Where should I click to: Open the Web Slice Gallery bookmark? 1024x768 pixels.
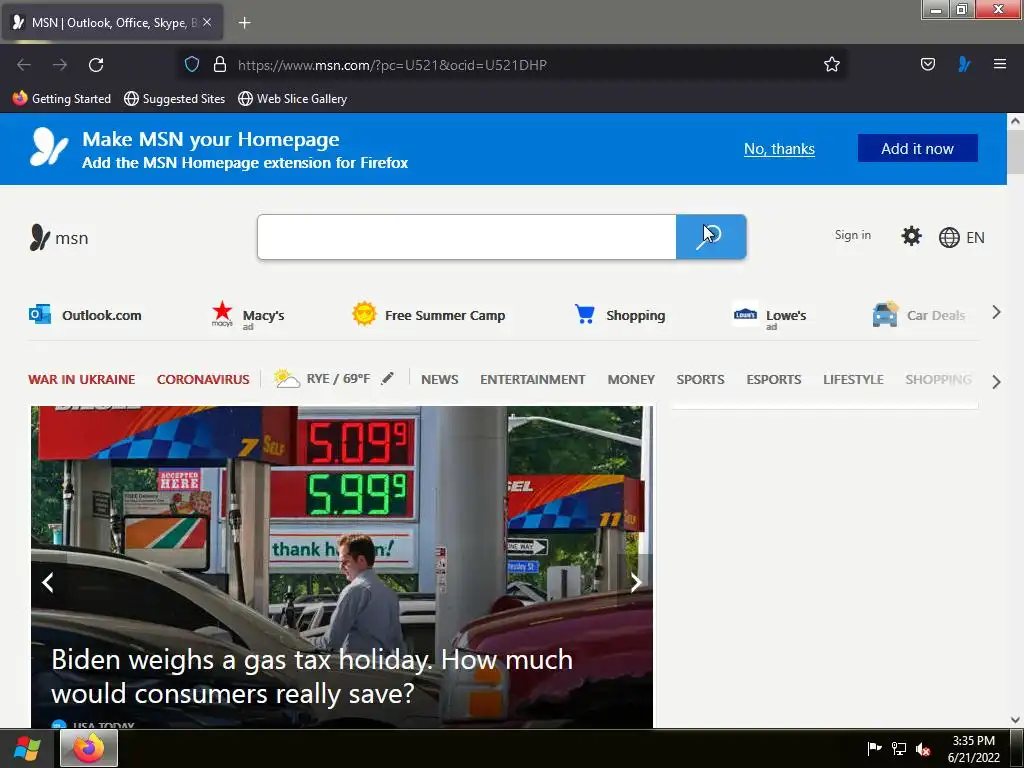click(293, 99)
